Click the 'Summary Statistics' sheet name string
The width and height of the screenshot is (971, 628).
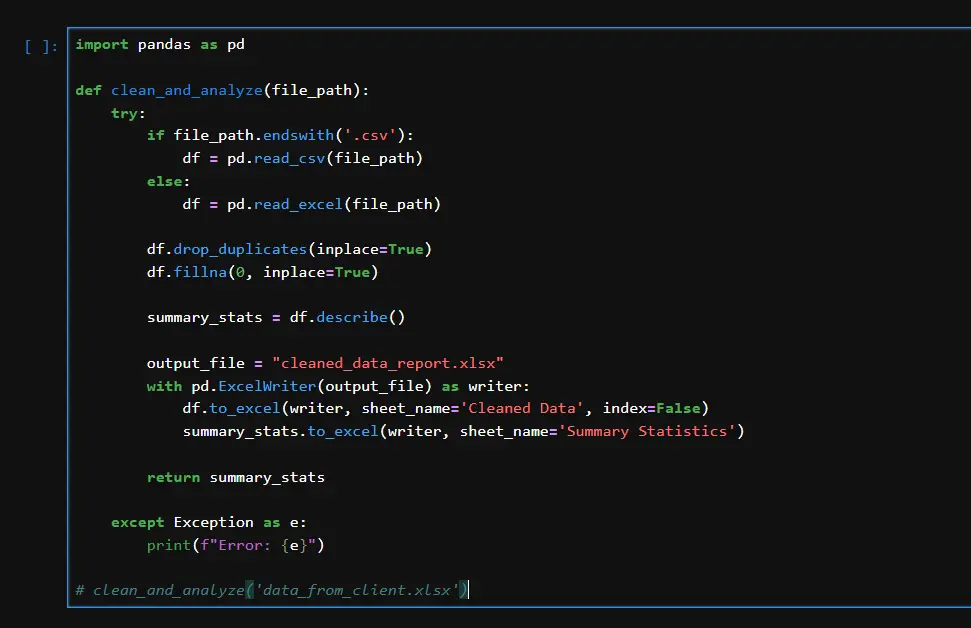tap(650, 430)
